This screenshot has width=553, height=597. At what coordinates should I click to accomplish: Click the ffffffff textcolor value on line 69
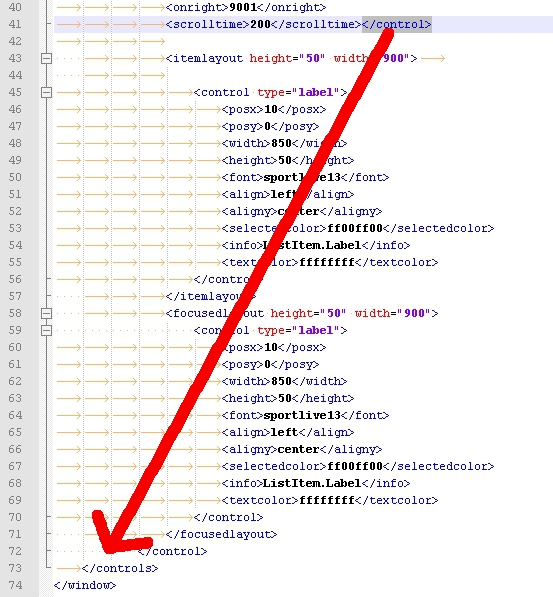327,500
